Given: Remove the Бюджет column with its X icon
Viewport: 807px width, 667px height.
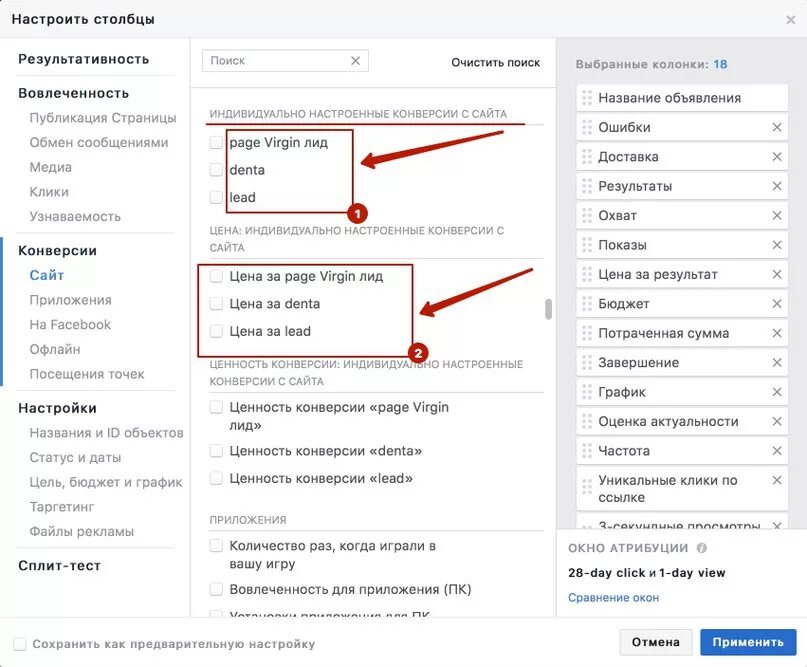Looking at the screenshot, I should [x=777, y=304].
